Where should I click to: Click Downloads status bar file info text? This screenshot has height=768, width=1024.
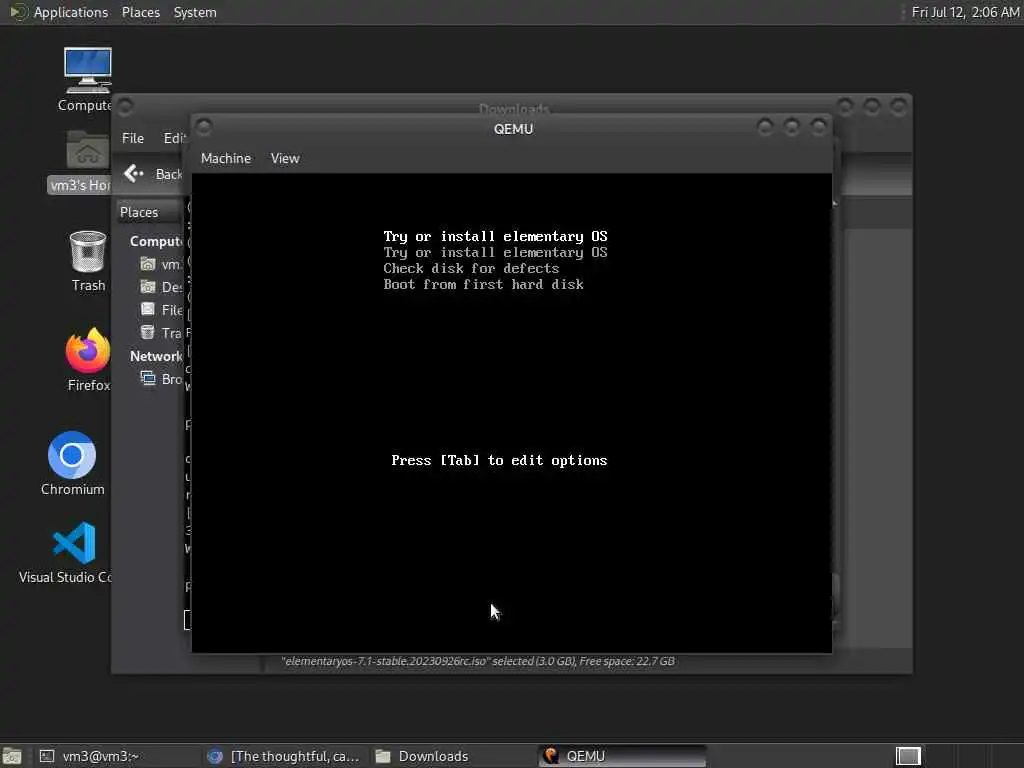click(x=478, y=661)
